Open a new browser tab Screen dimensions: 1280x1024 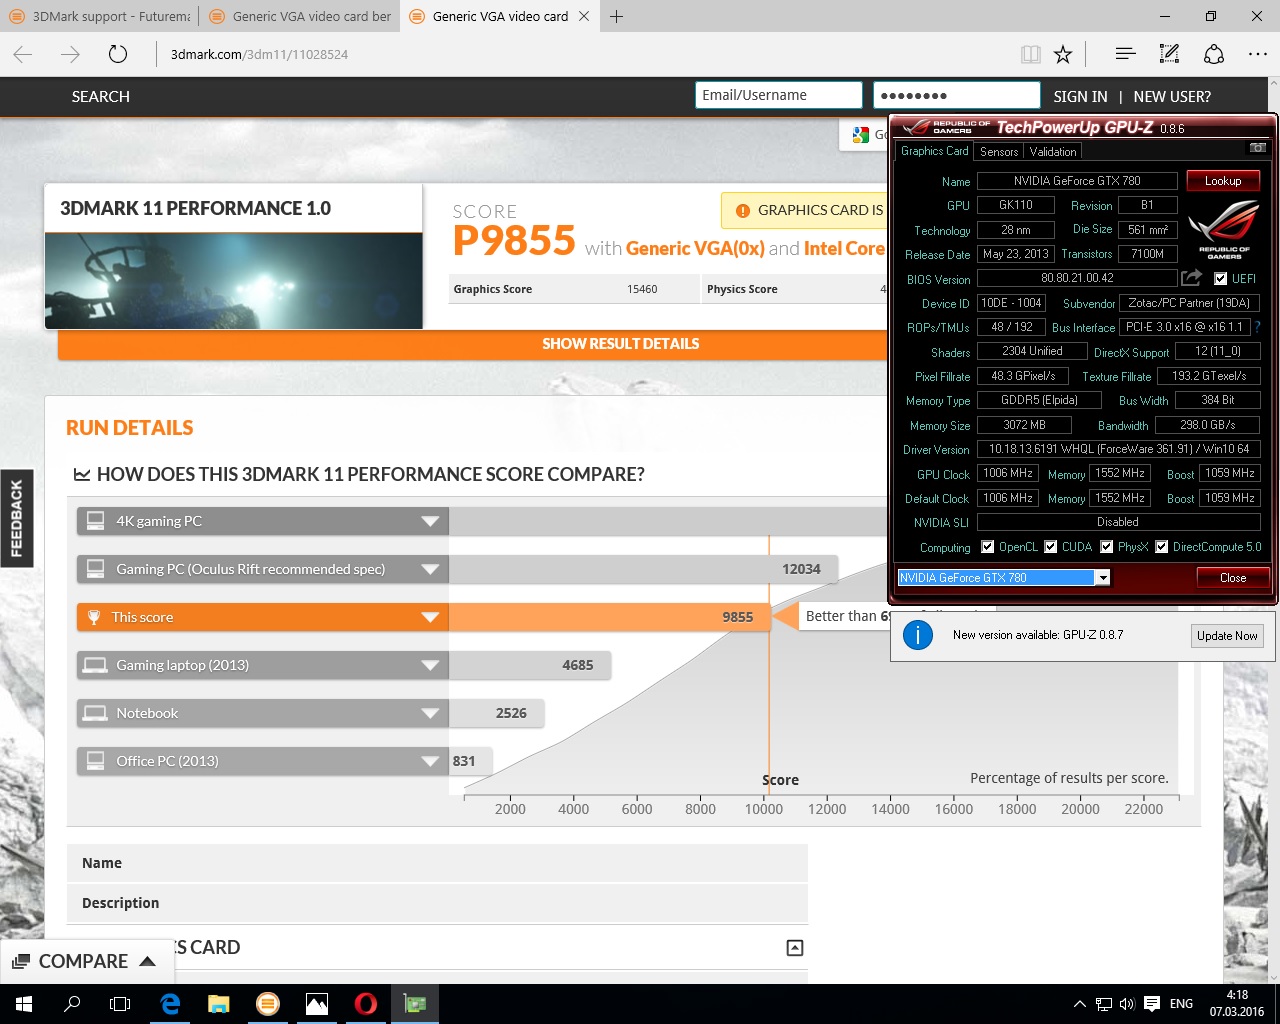point(617,16)
